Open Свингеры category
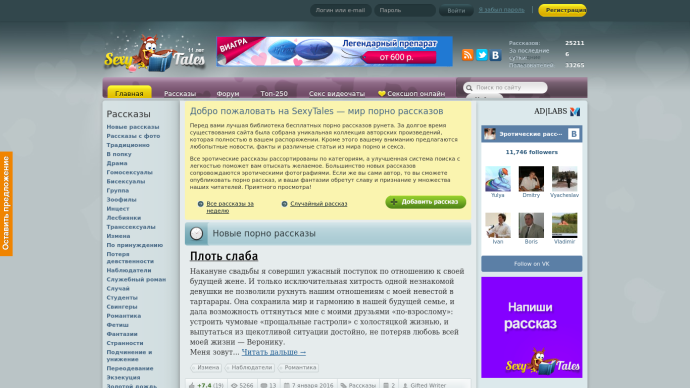Image resolution: width=690 pixels, height=388 pixels. pyautogui.click(x=122, y=307)
